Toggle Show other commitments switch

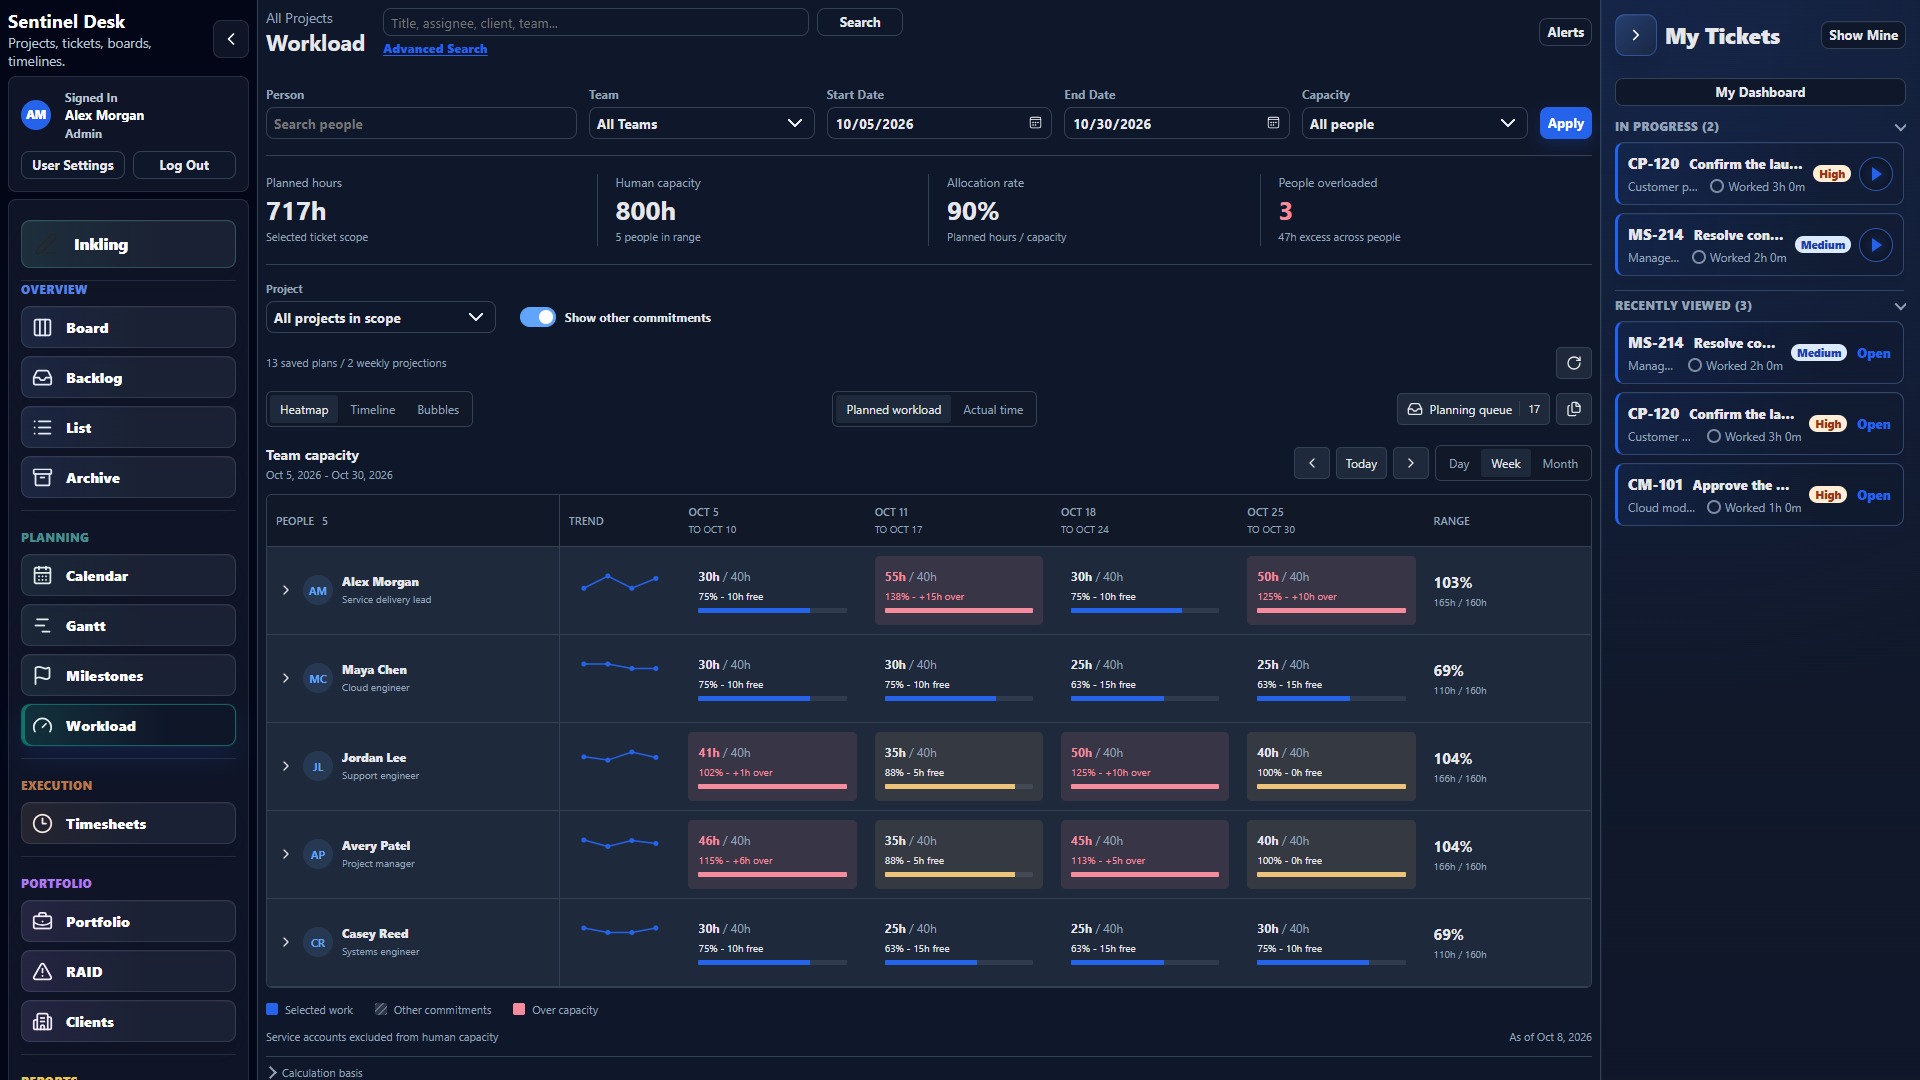pyautogui.click(x=537, y=317)
